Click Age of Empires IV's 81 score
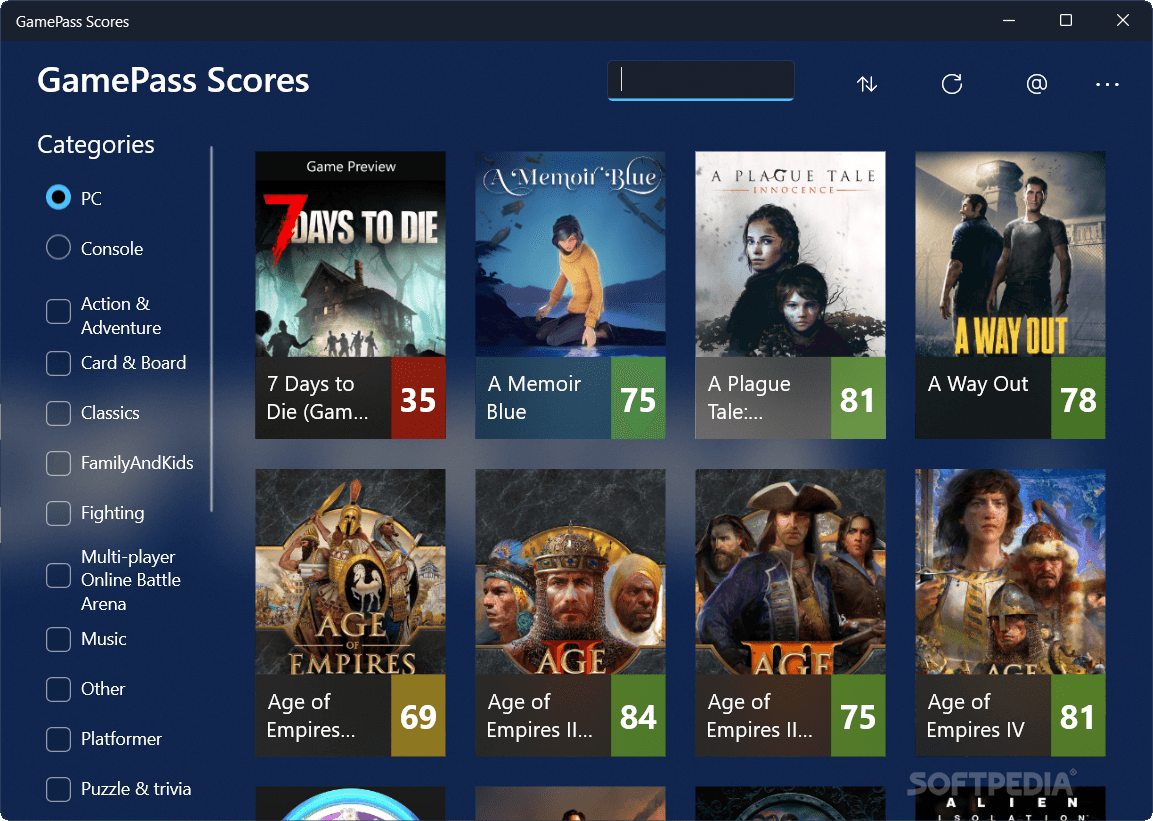The height and width of the screenshot is (821, 1153). tap(1078, 716)
